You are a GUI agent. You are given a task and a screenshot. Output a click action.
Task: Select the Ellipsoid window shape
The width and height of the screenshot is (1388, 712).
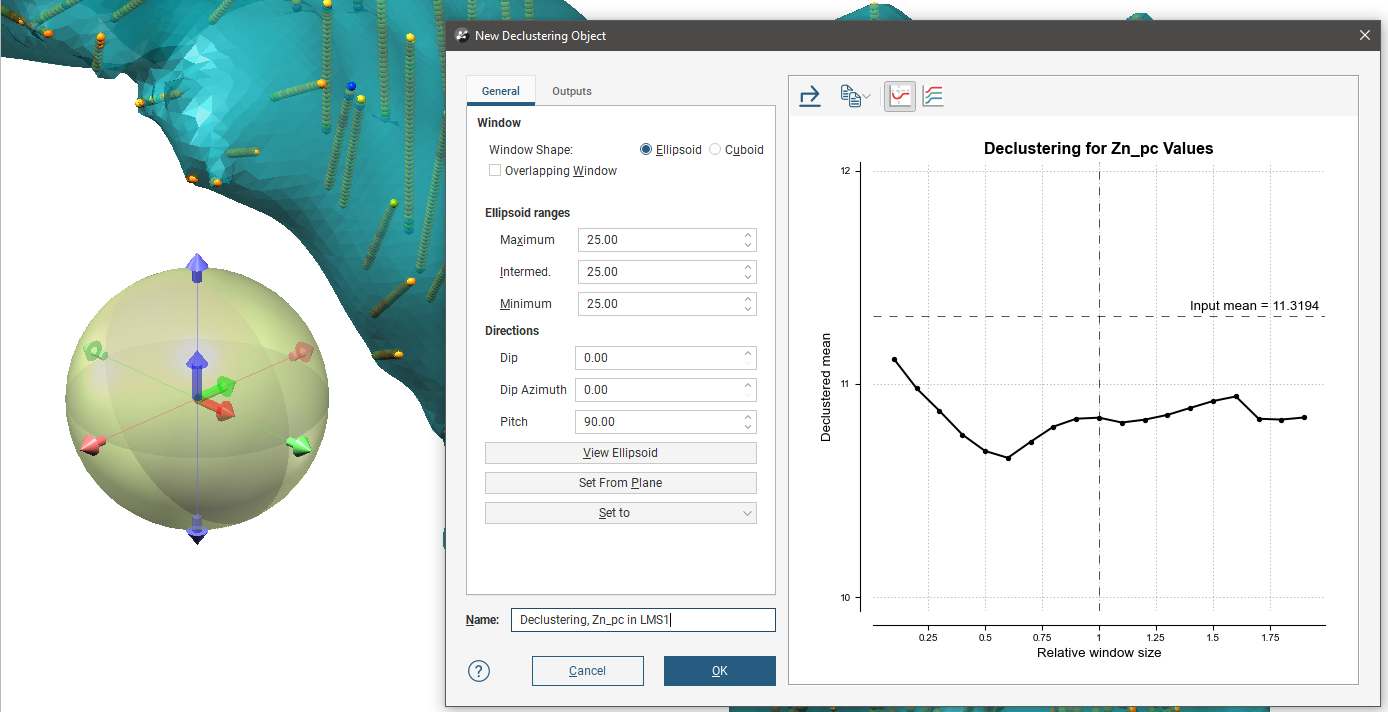click(646, 150)
